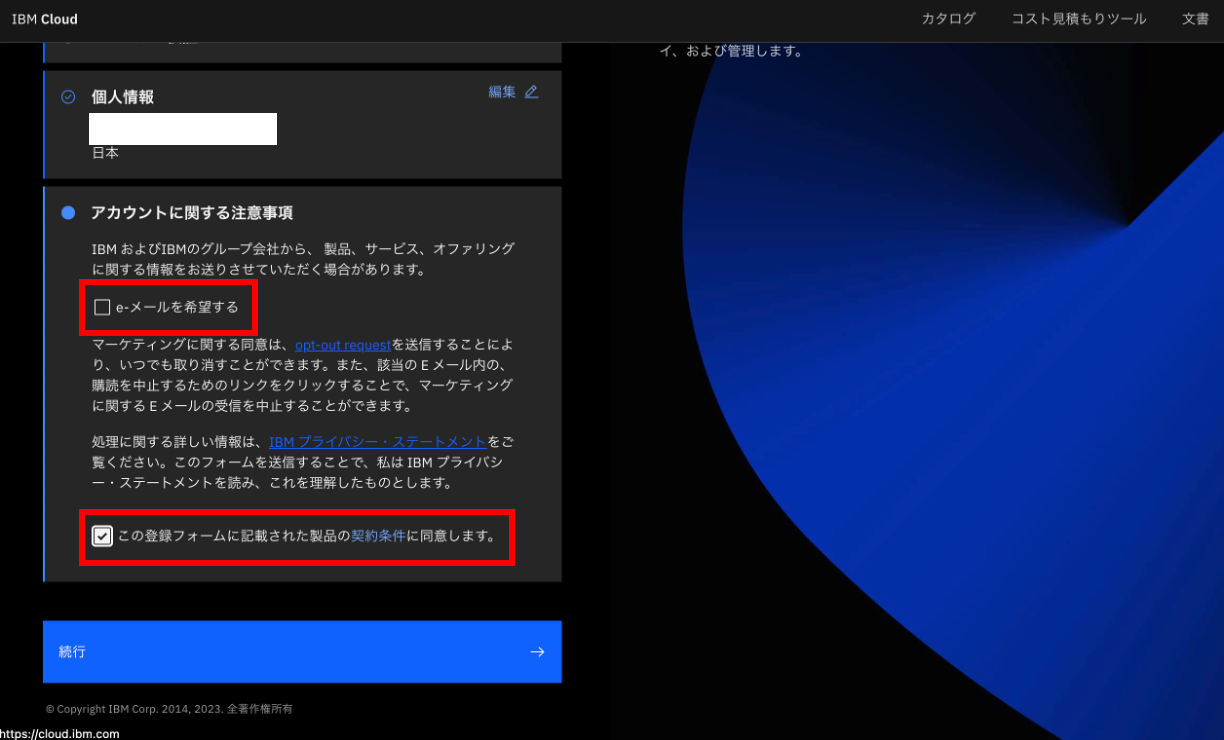Enable the e-メールを希望する checkbox

102,307
